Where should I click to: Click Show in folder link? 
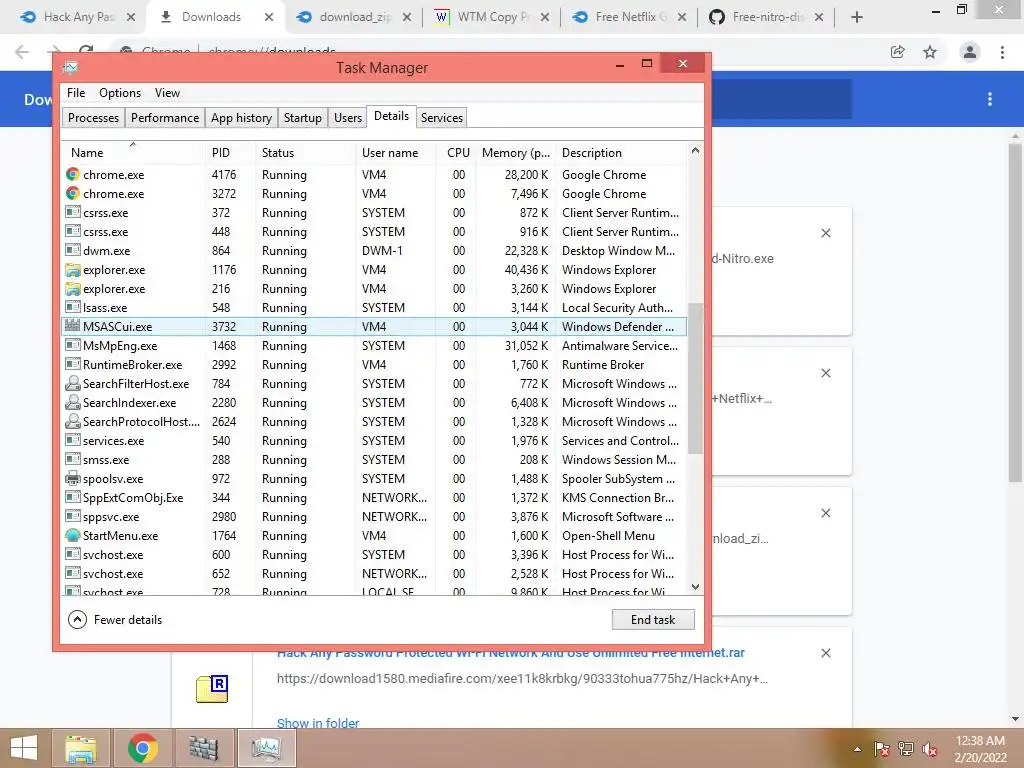(x=318, y=723)
